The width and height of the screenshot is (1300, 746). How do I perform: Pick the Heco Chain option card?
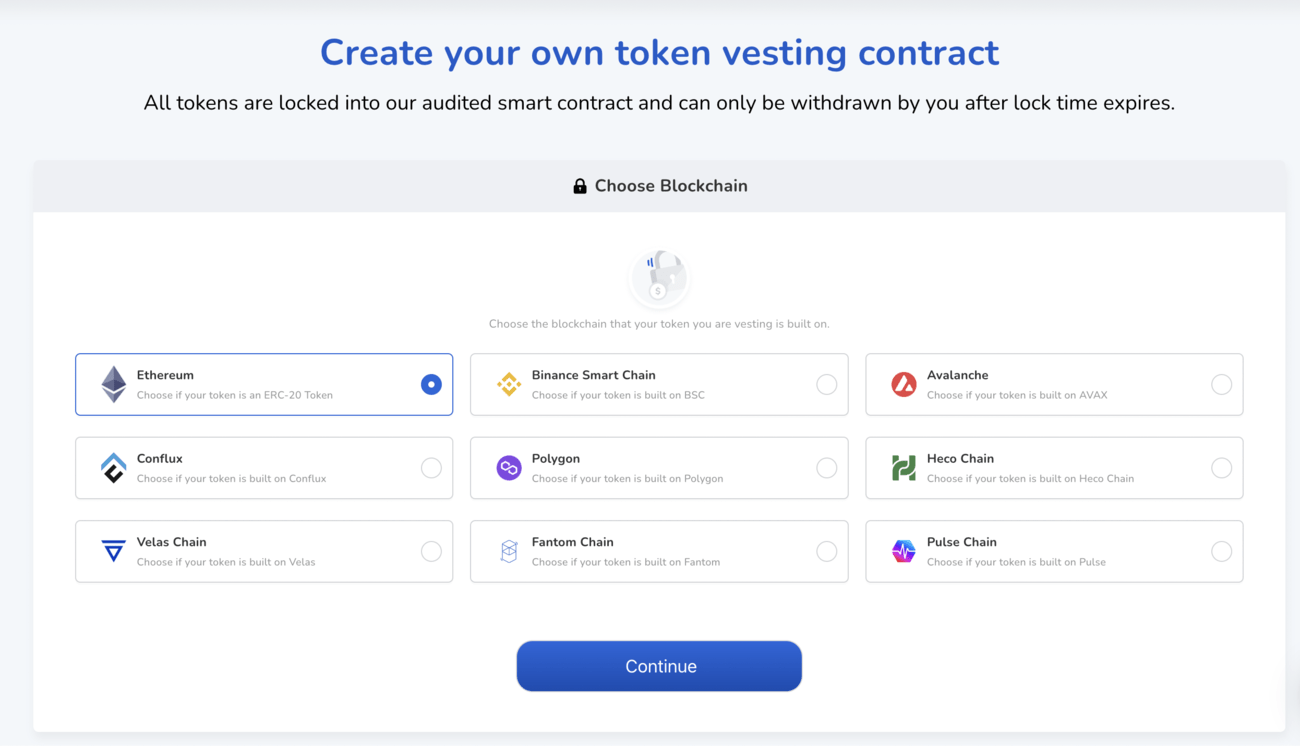coord(1054,468)
